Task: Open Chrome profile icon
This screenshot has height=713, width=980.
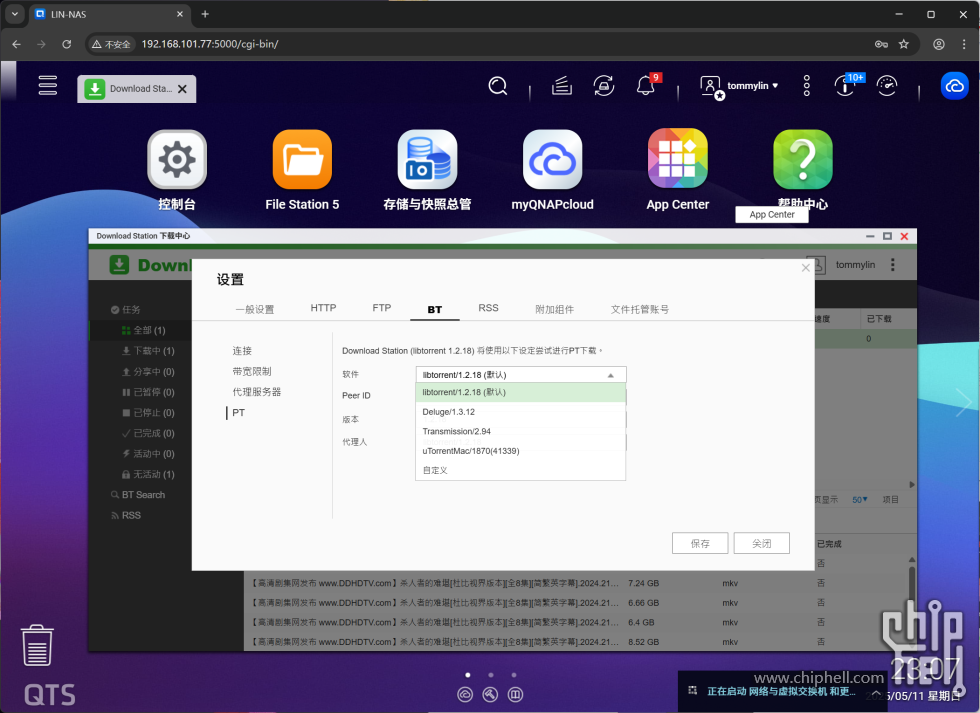Action: pos(939,44)
